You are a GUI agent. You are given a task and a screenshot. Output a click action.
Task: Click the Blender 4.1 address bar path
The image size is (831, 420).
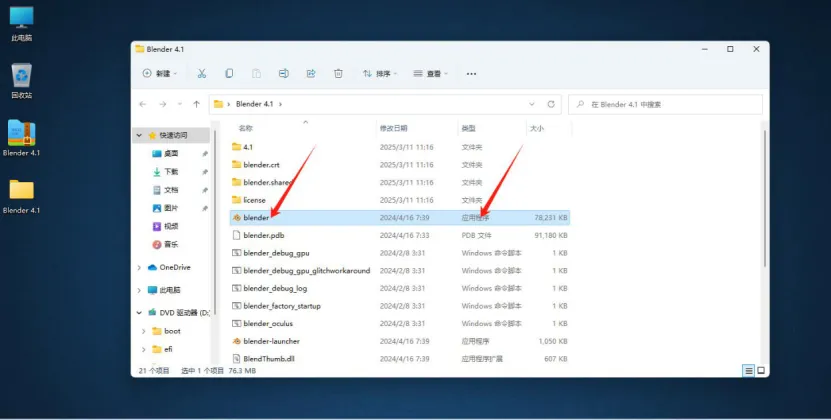[254, 104]
